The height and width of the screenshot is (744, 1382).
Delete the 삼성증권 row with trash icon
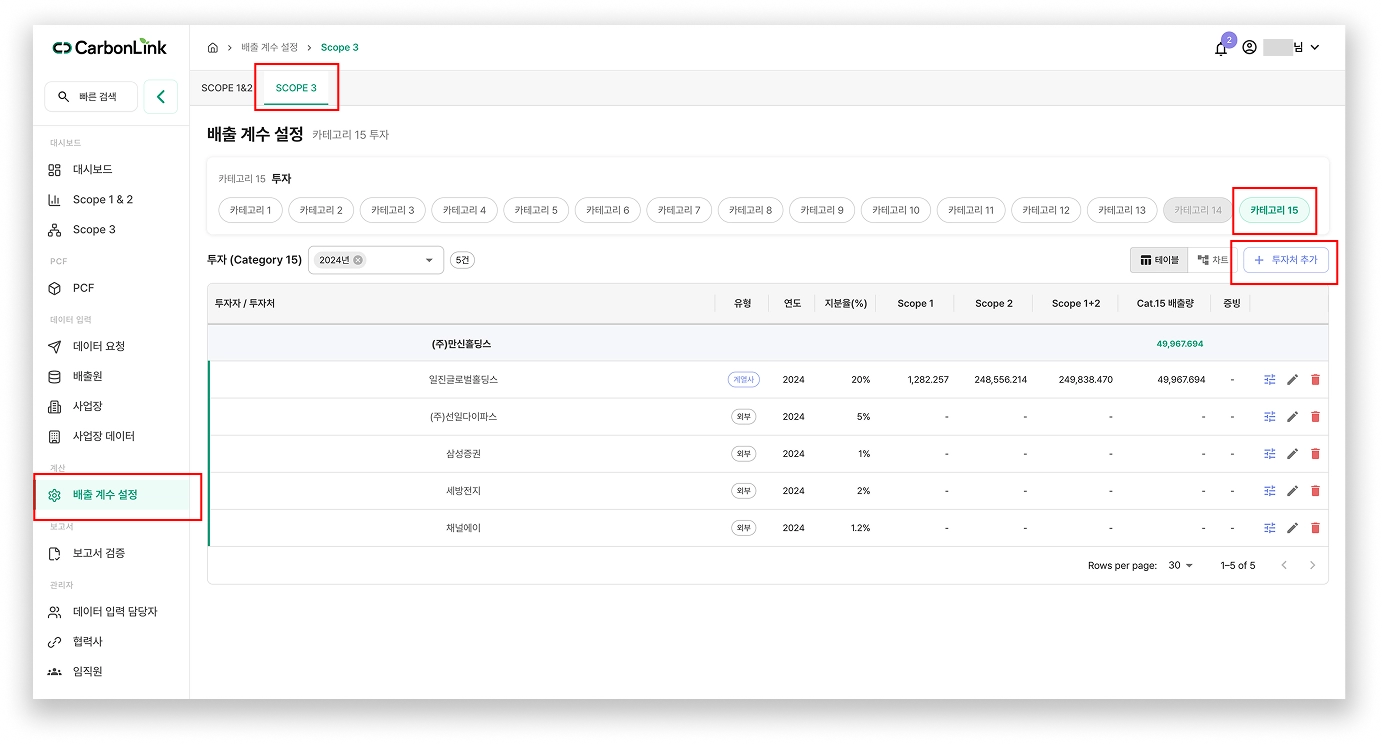[1315, 454]
